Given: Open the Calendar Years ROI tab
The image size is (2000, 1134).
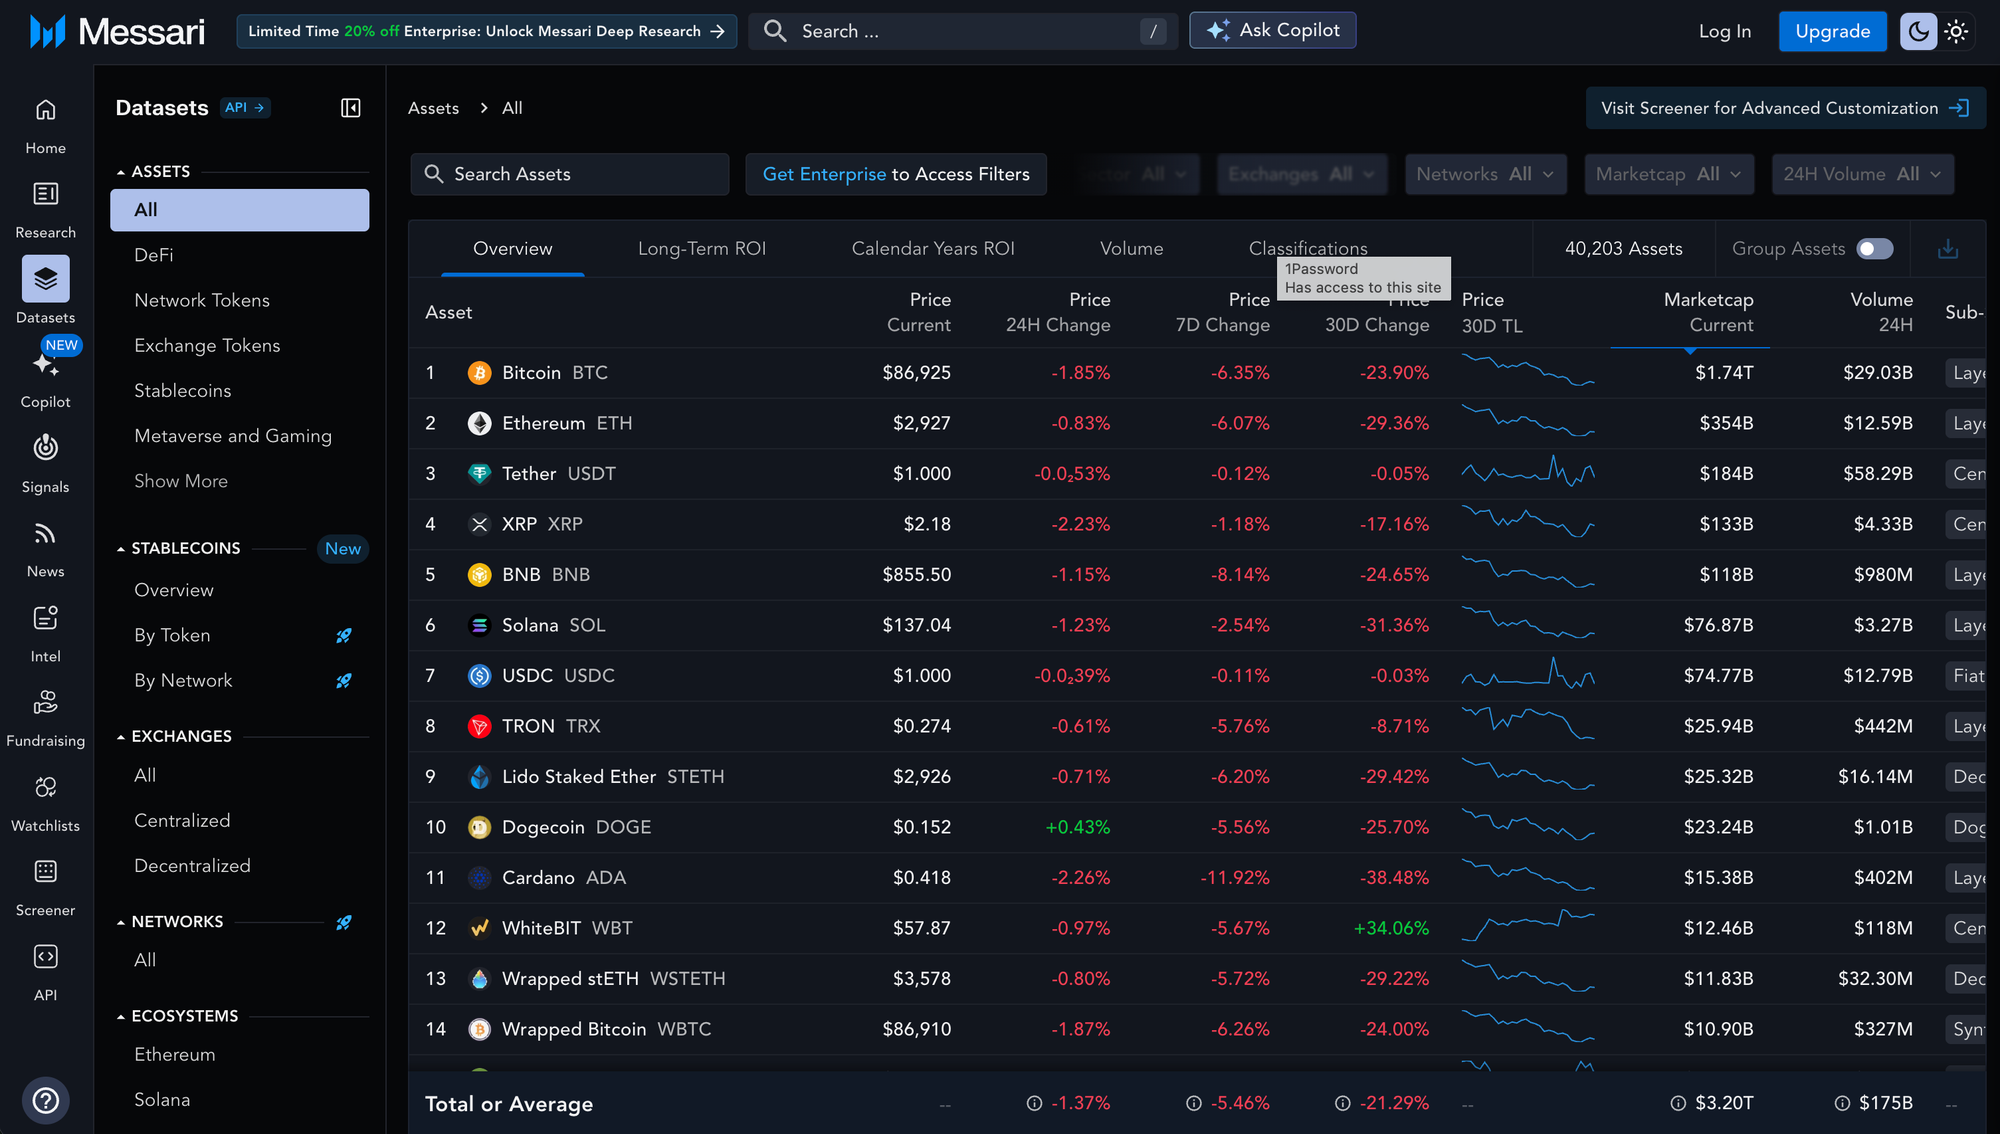Looking at the screenshot, I should click(x=932, y=249).
